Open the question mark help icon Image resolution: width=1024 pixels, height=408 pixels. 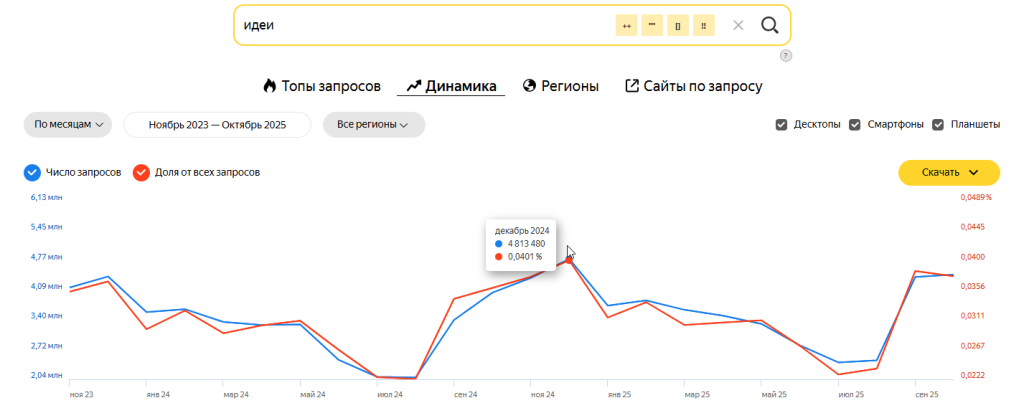point(785,56)
